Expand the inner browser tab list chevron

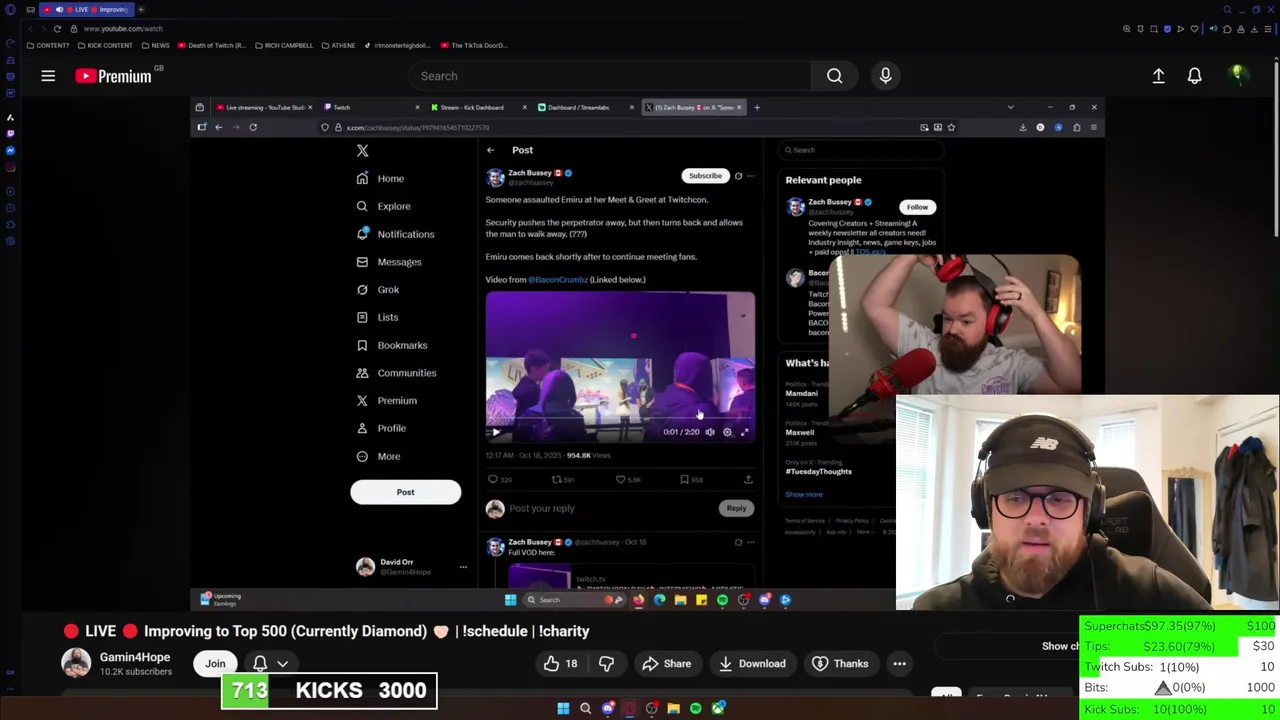1010,107
